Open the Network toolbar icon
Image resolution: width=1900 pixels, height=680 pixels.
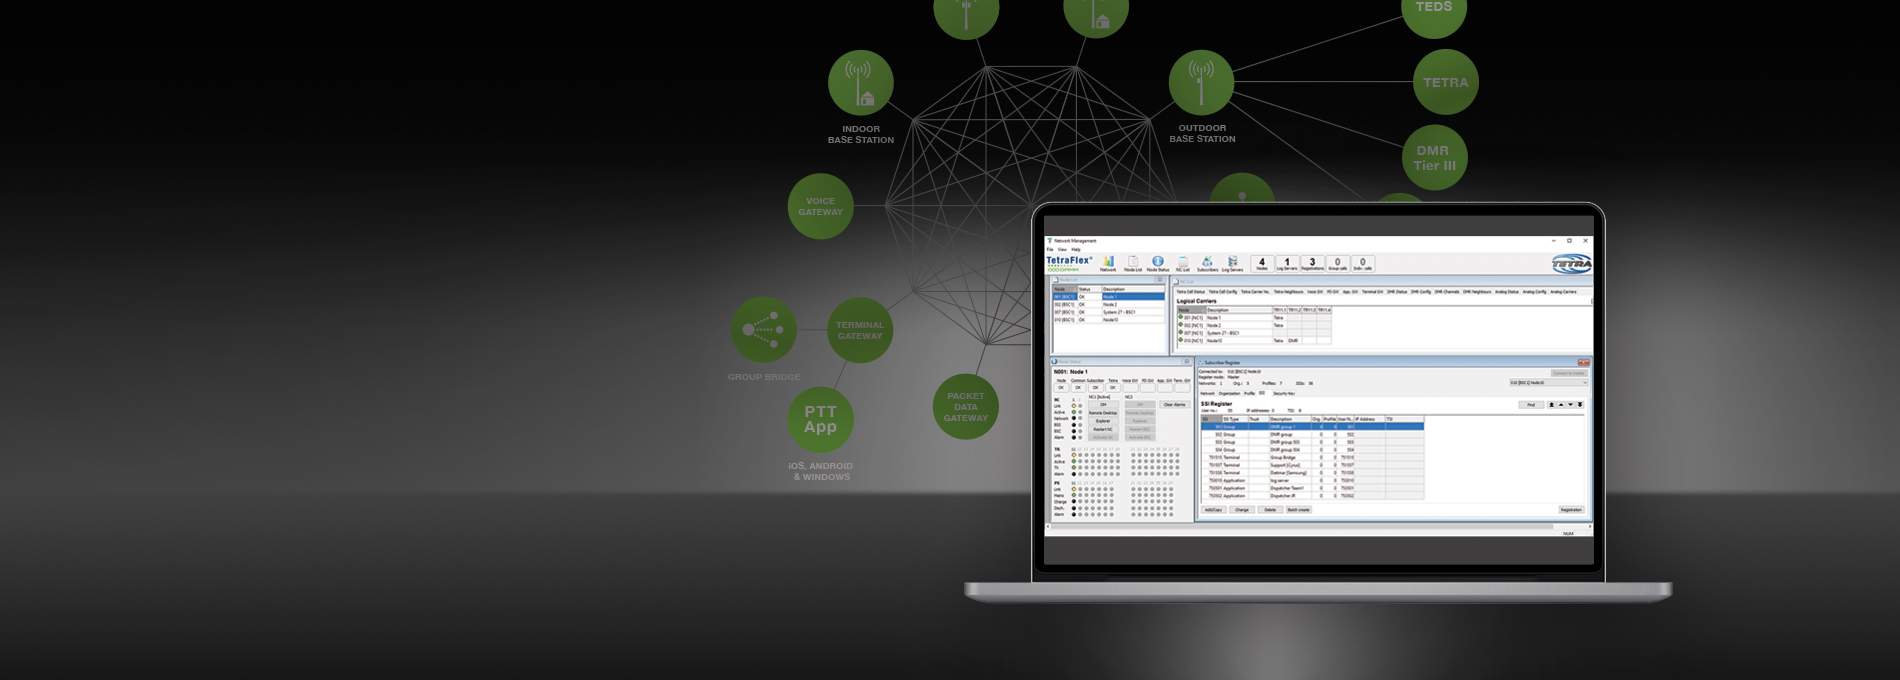[x=1108, y=264]
